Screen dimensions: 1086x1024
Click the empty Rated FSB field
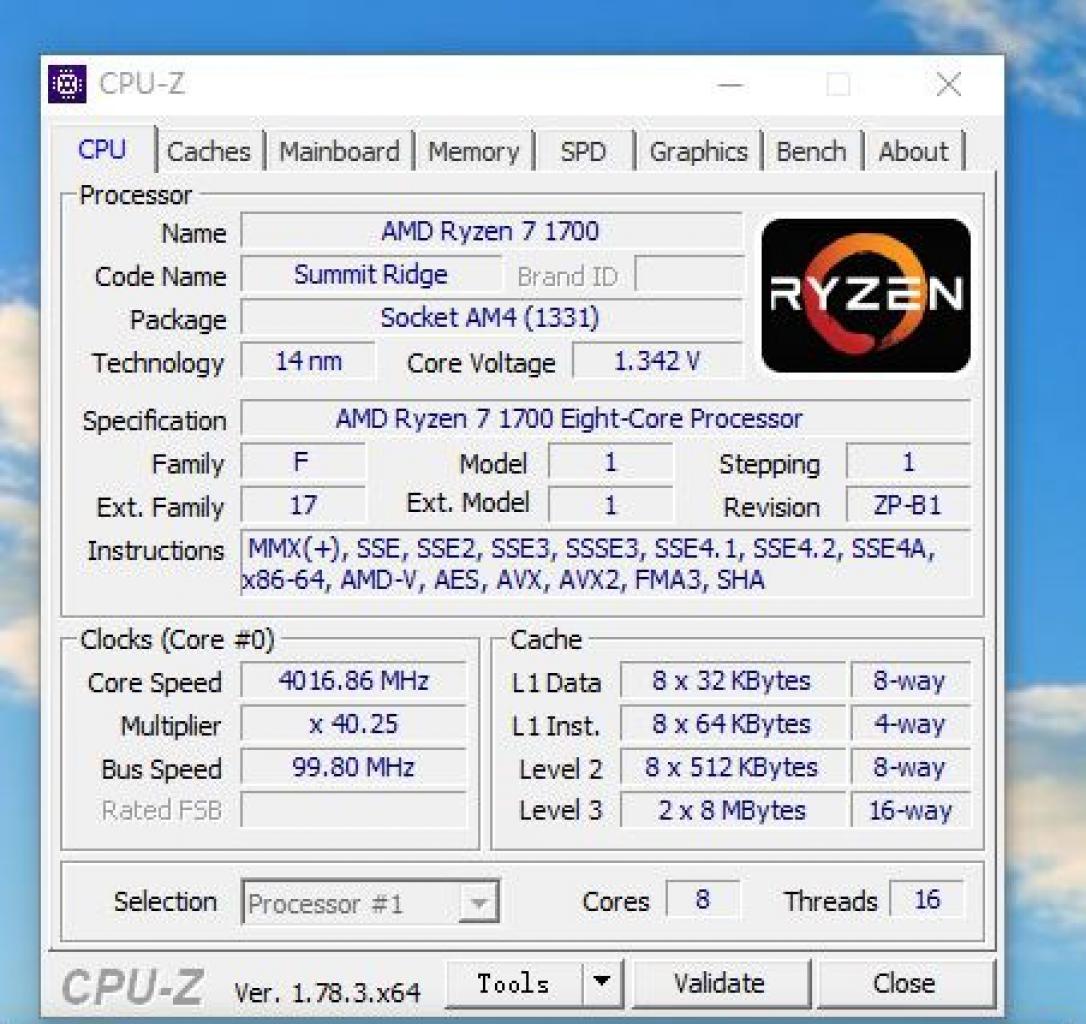354,810
